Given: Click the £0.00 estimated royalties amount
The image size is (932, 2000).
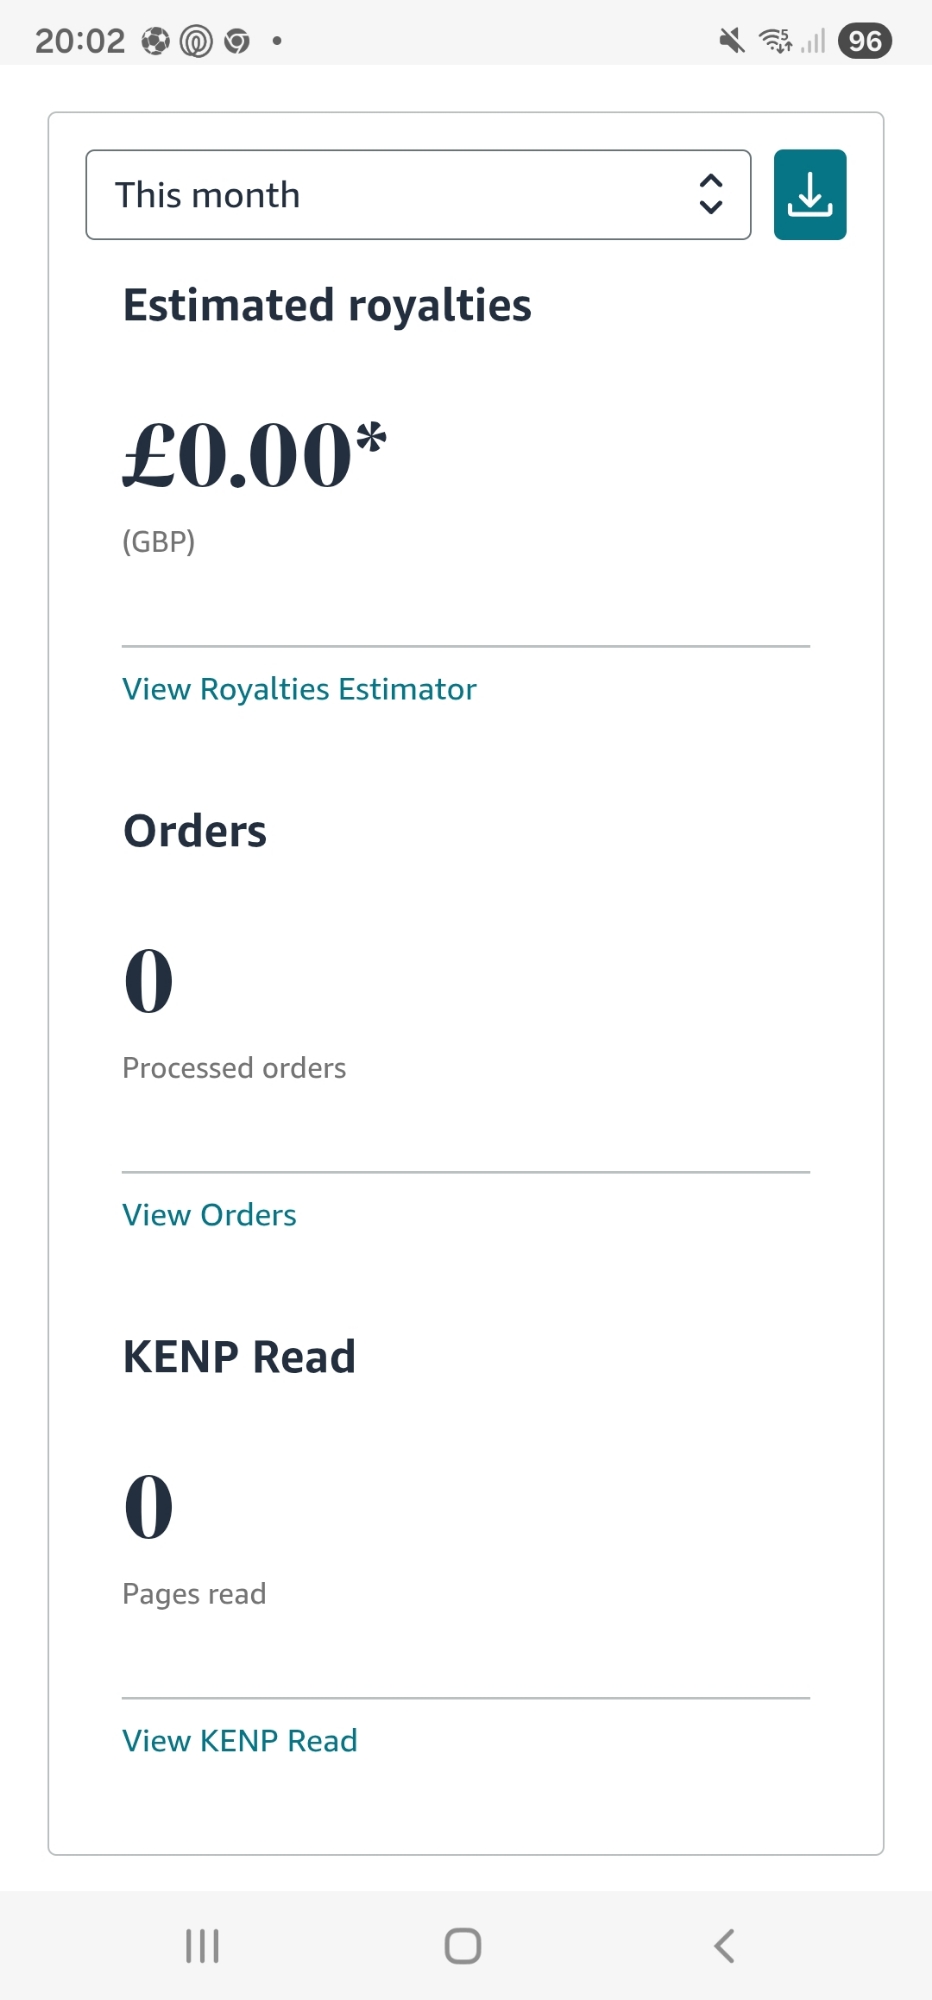Looking at the screenshot, I should pyautogui.click(x=254, y=455).
